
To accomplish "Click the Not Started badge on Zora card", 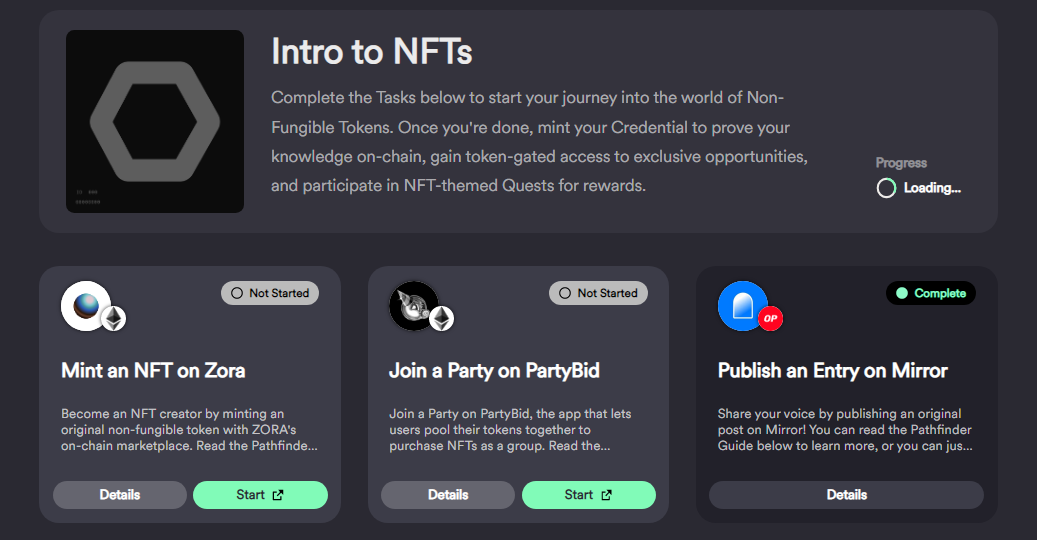I will (270, 293).
